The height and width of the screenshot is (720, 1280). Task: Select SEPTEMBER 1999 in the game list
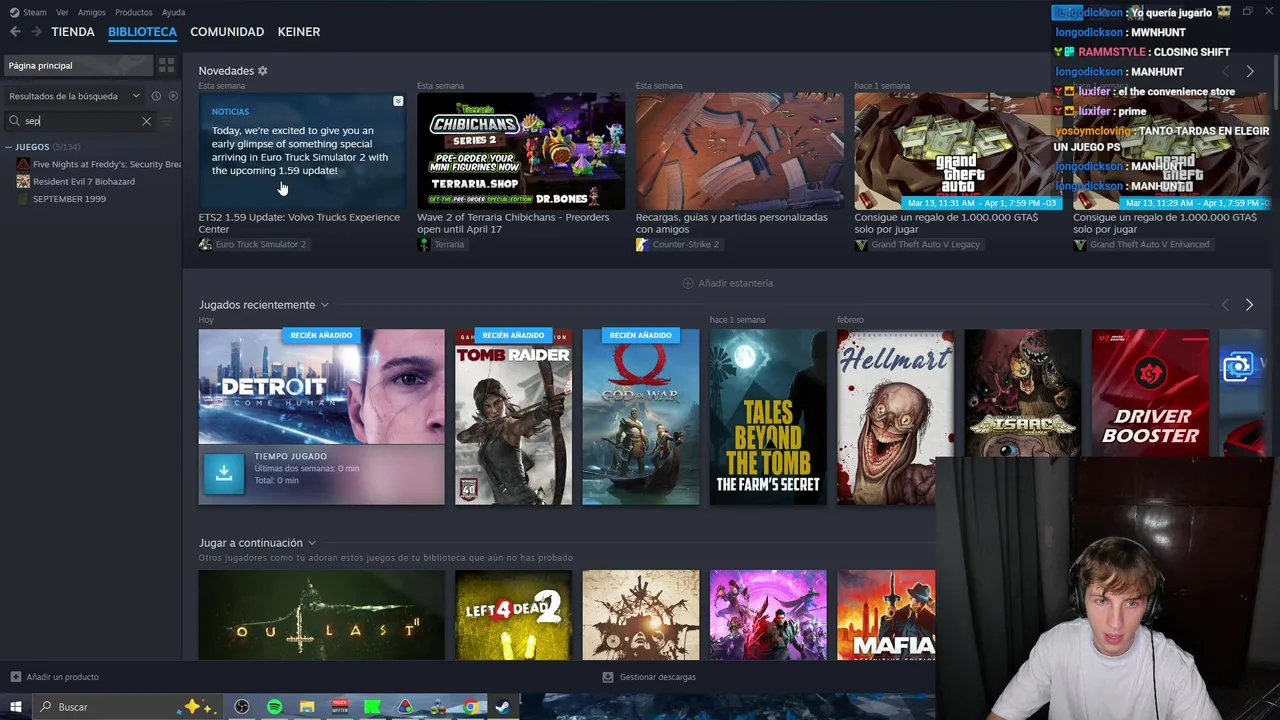[69, 199]
